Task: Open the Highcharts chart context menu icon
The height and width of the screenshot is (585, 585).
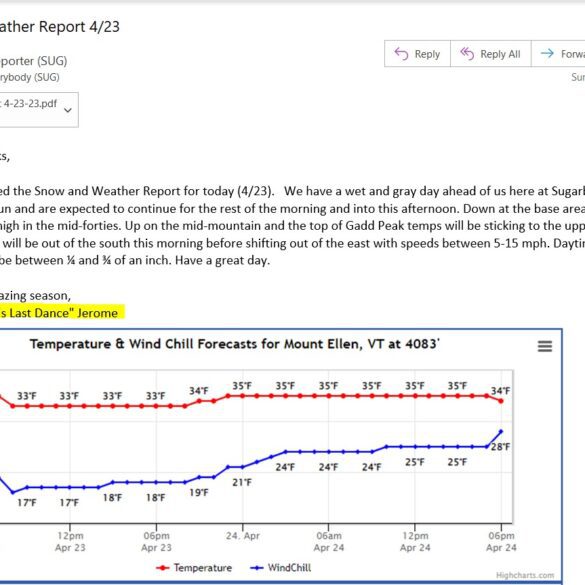Action: (545, 346)
